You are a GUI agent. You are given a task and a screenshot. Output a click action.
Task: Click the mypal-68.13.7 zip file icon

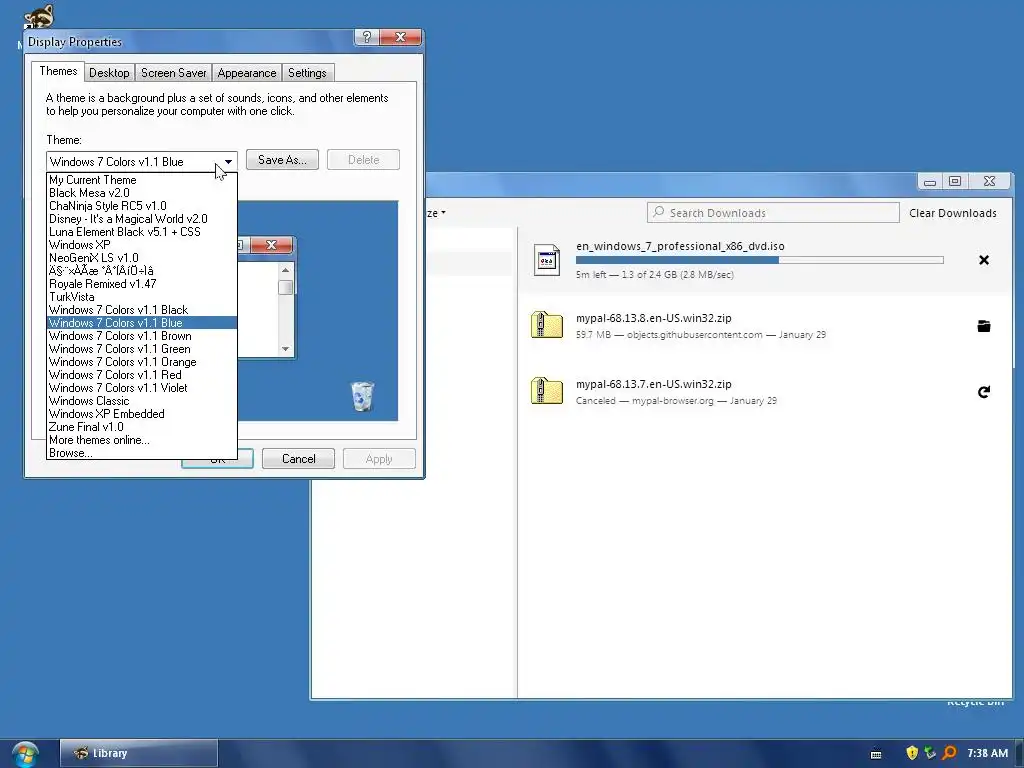tap(547, 391)
